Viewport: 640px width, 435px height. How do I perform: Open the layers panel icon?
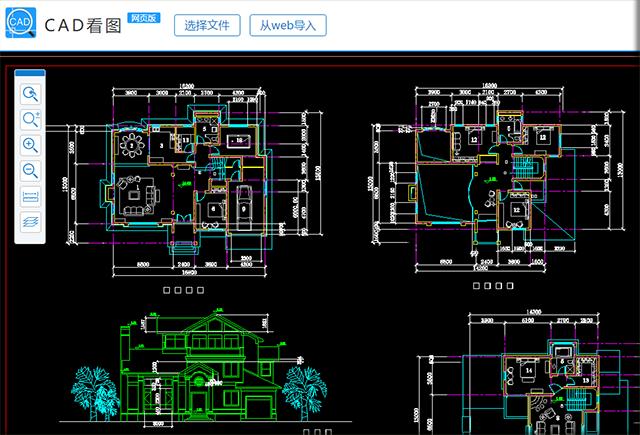[31, 222]
